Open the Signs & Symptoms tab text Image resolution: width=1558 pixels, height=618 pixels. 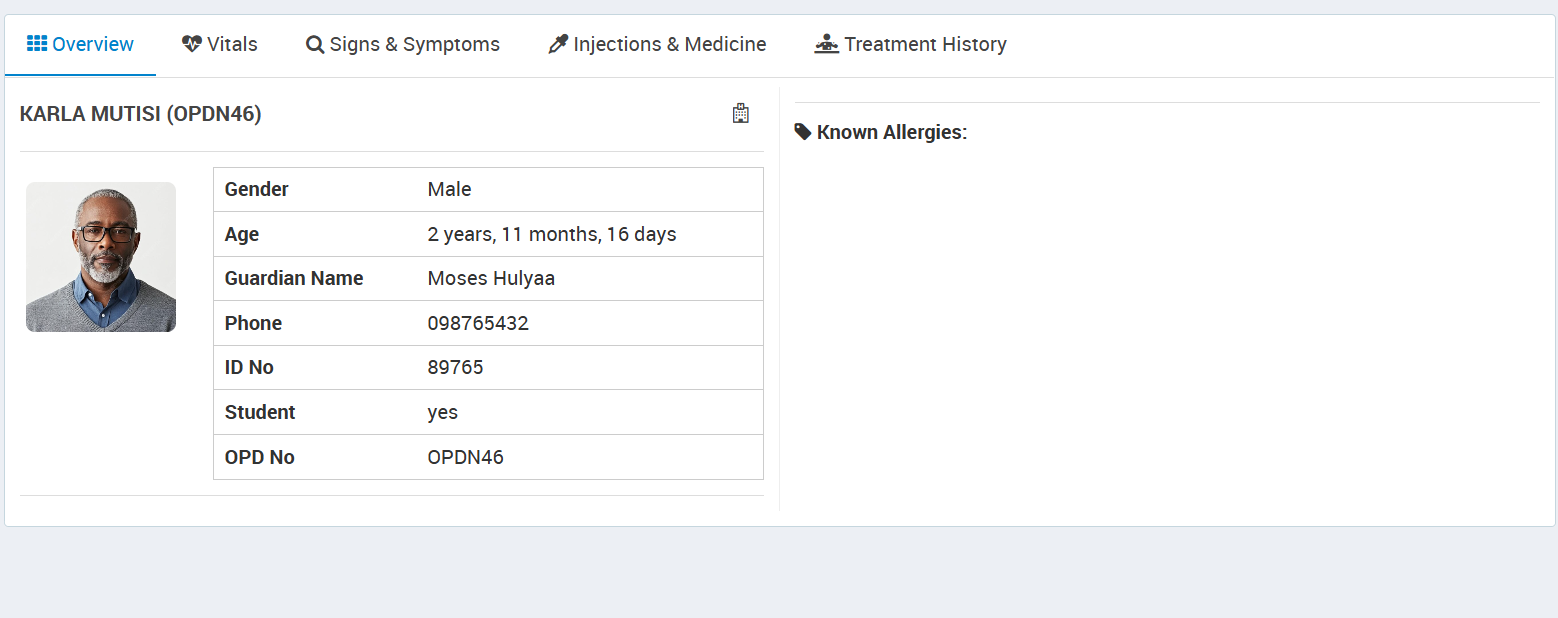414,44
